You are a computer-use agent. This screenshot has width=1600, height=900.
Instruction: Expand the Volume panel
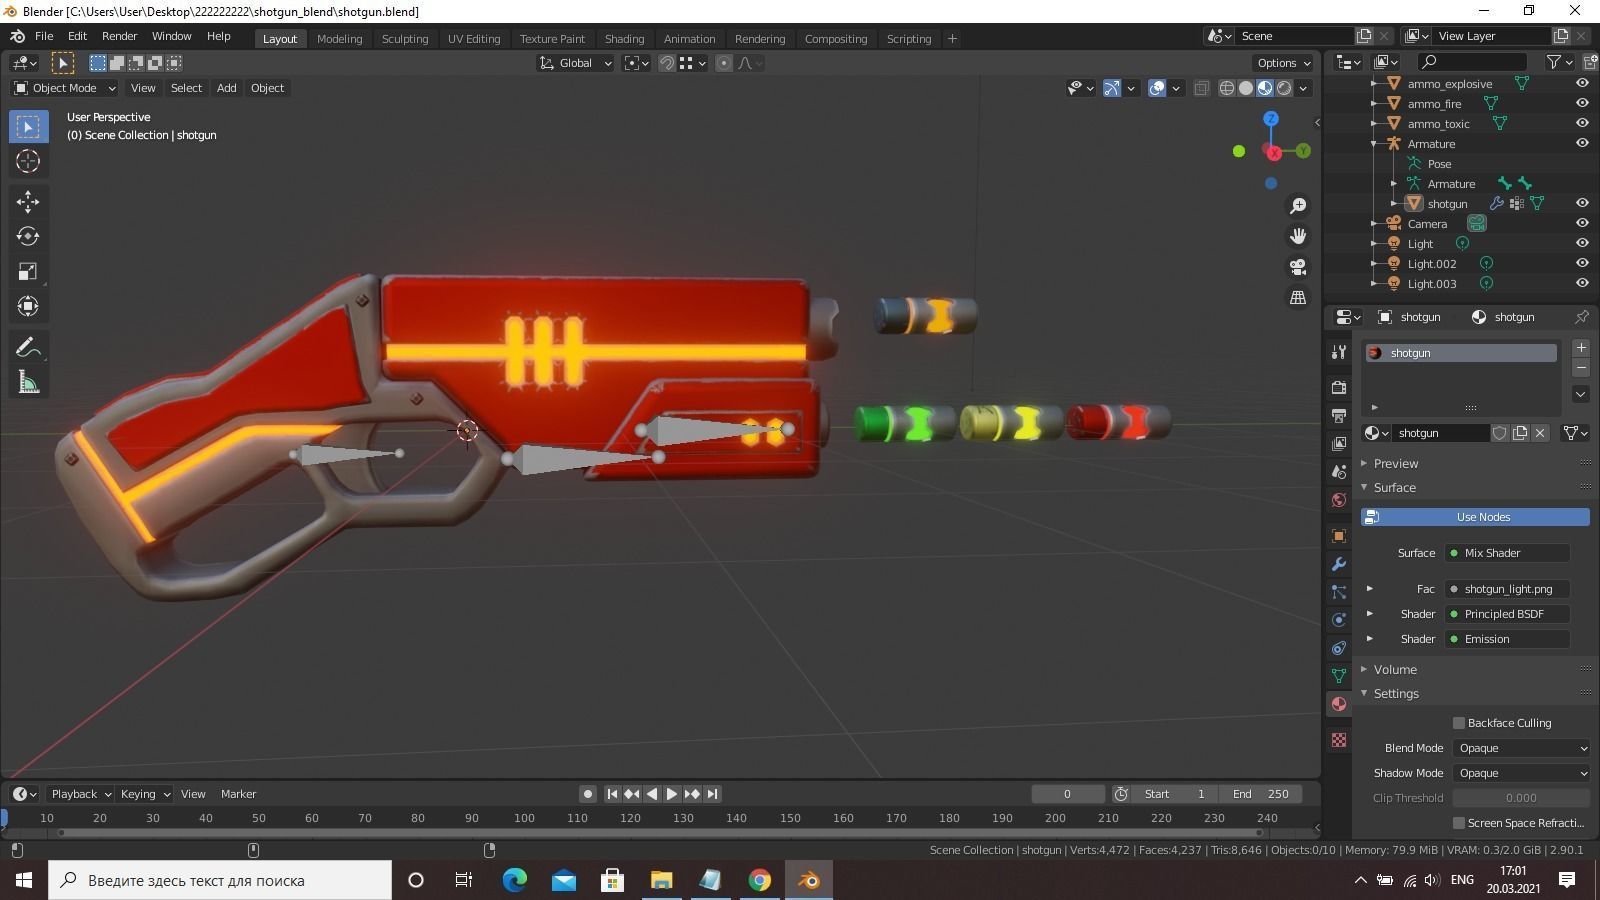pyautogui.click(x=1395, y=670)
